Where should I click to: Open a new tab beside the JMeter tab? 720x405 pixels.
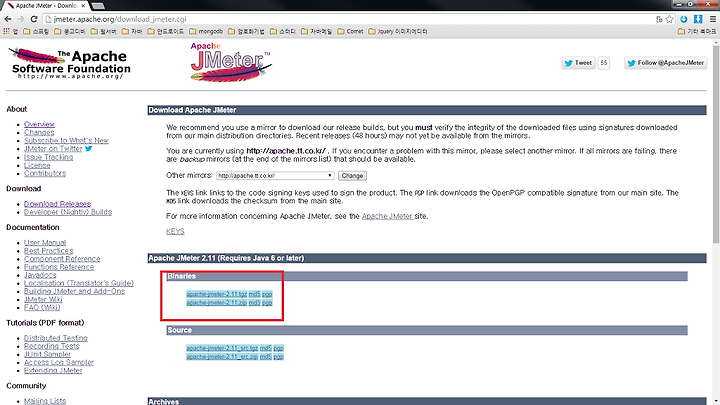point(98,6)
